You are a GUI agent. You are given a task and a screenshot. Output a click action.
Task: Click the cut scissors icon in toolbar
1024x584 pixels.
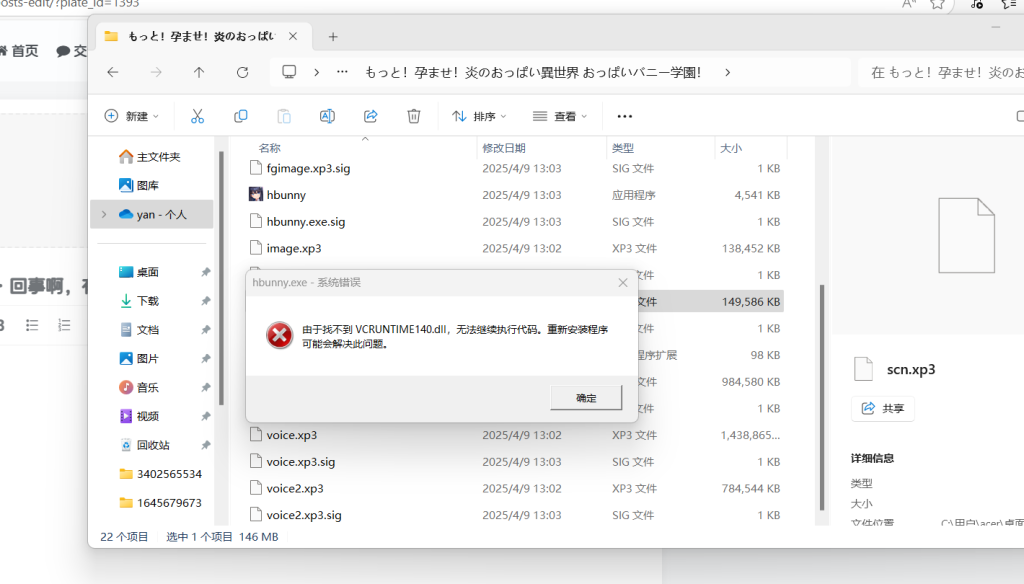click(197, 116)
